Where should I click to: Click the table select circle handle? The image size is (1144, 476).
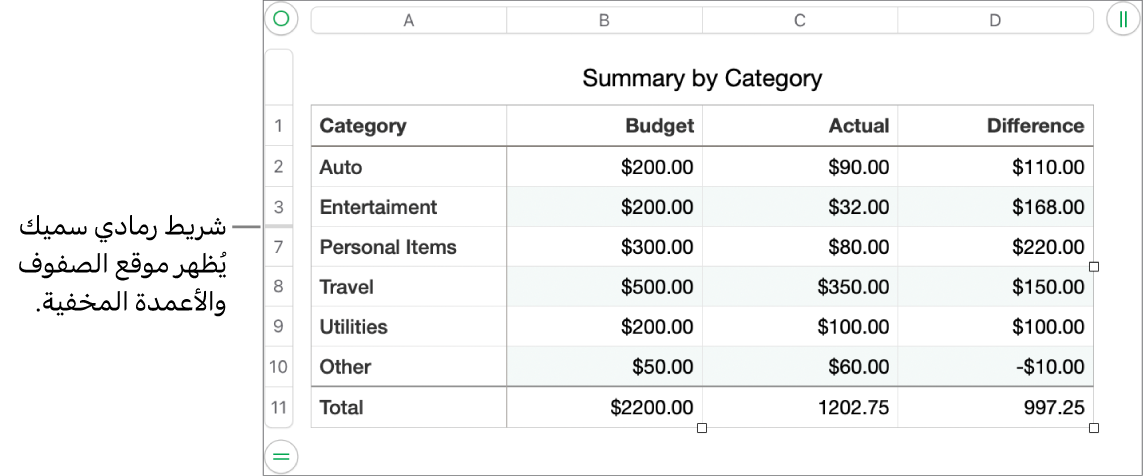281,19
